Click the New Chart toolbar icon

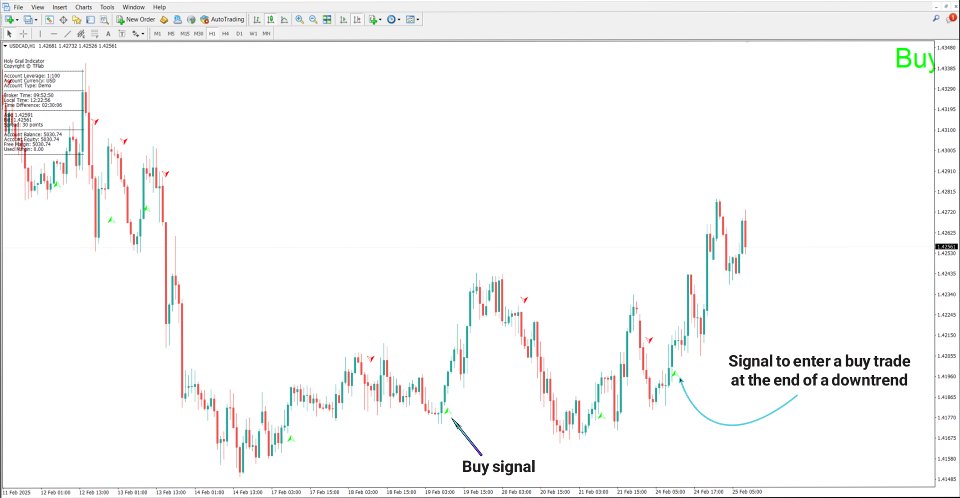(9, 20)
